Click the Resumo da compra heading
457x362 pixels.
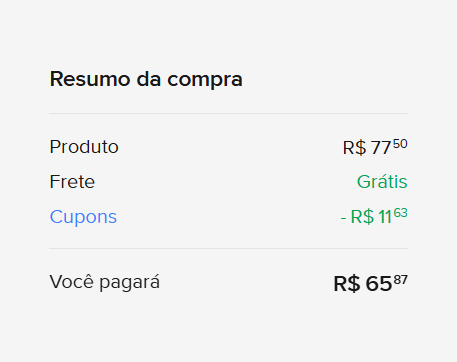click(x=146, y=80)
